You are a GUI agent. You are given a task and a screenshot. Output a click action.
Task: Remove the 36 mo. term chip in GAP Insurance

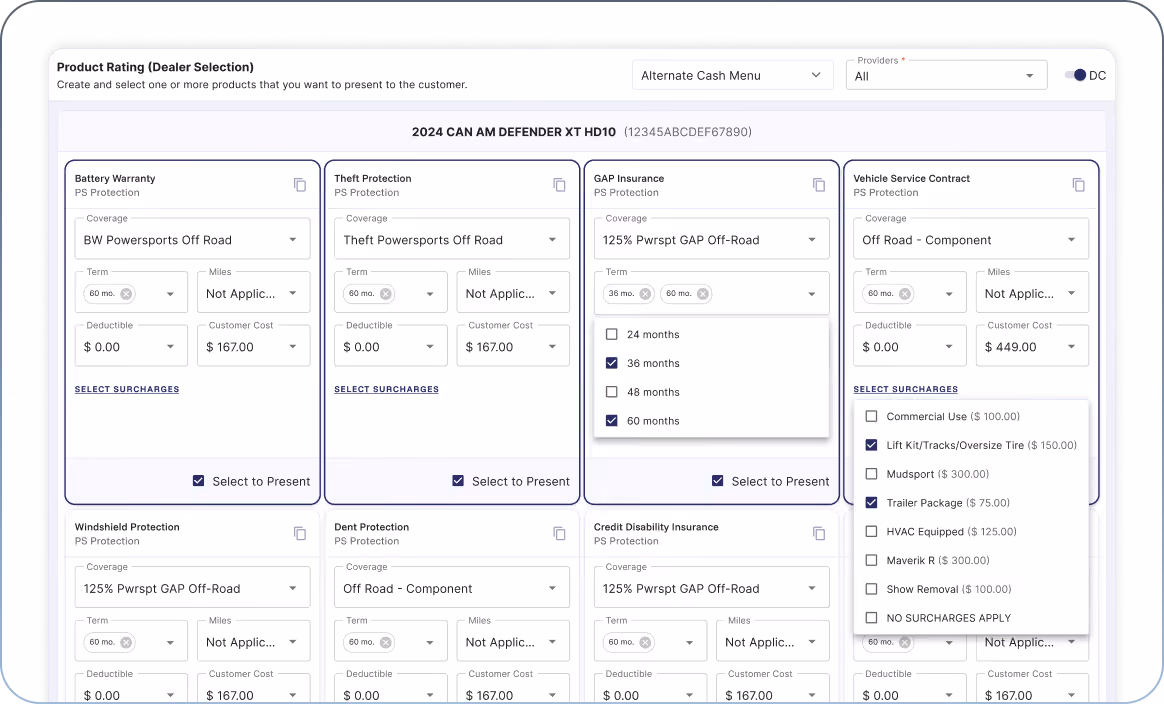[x=645, y=294]
